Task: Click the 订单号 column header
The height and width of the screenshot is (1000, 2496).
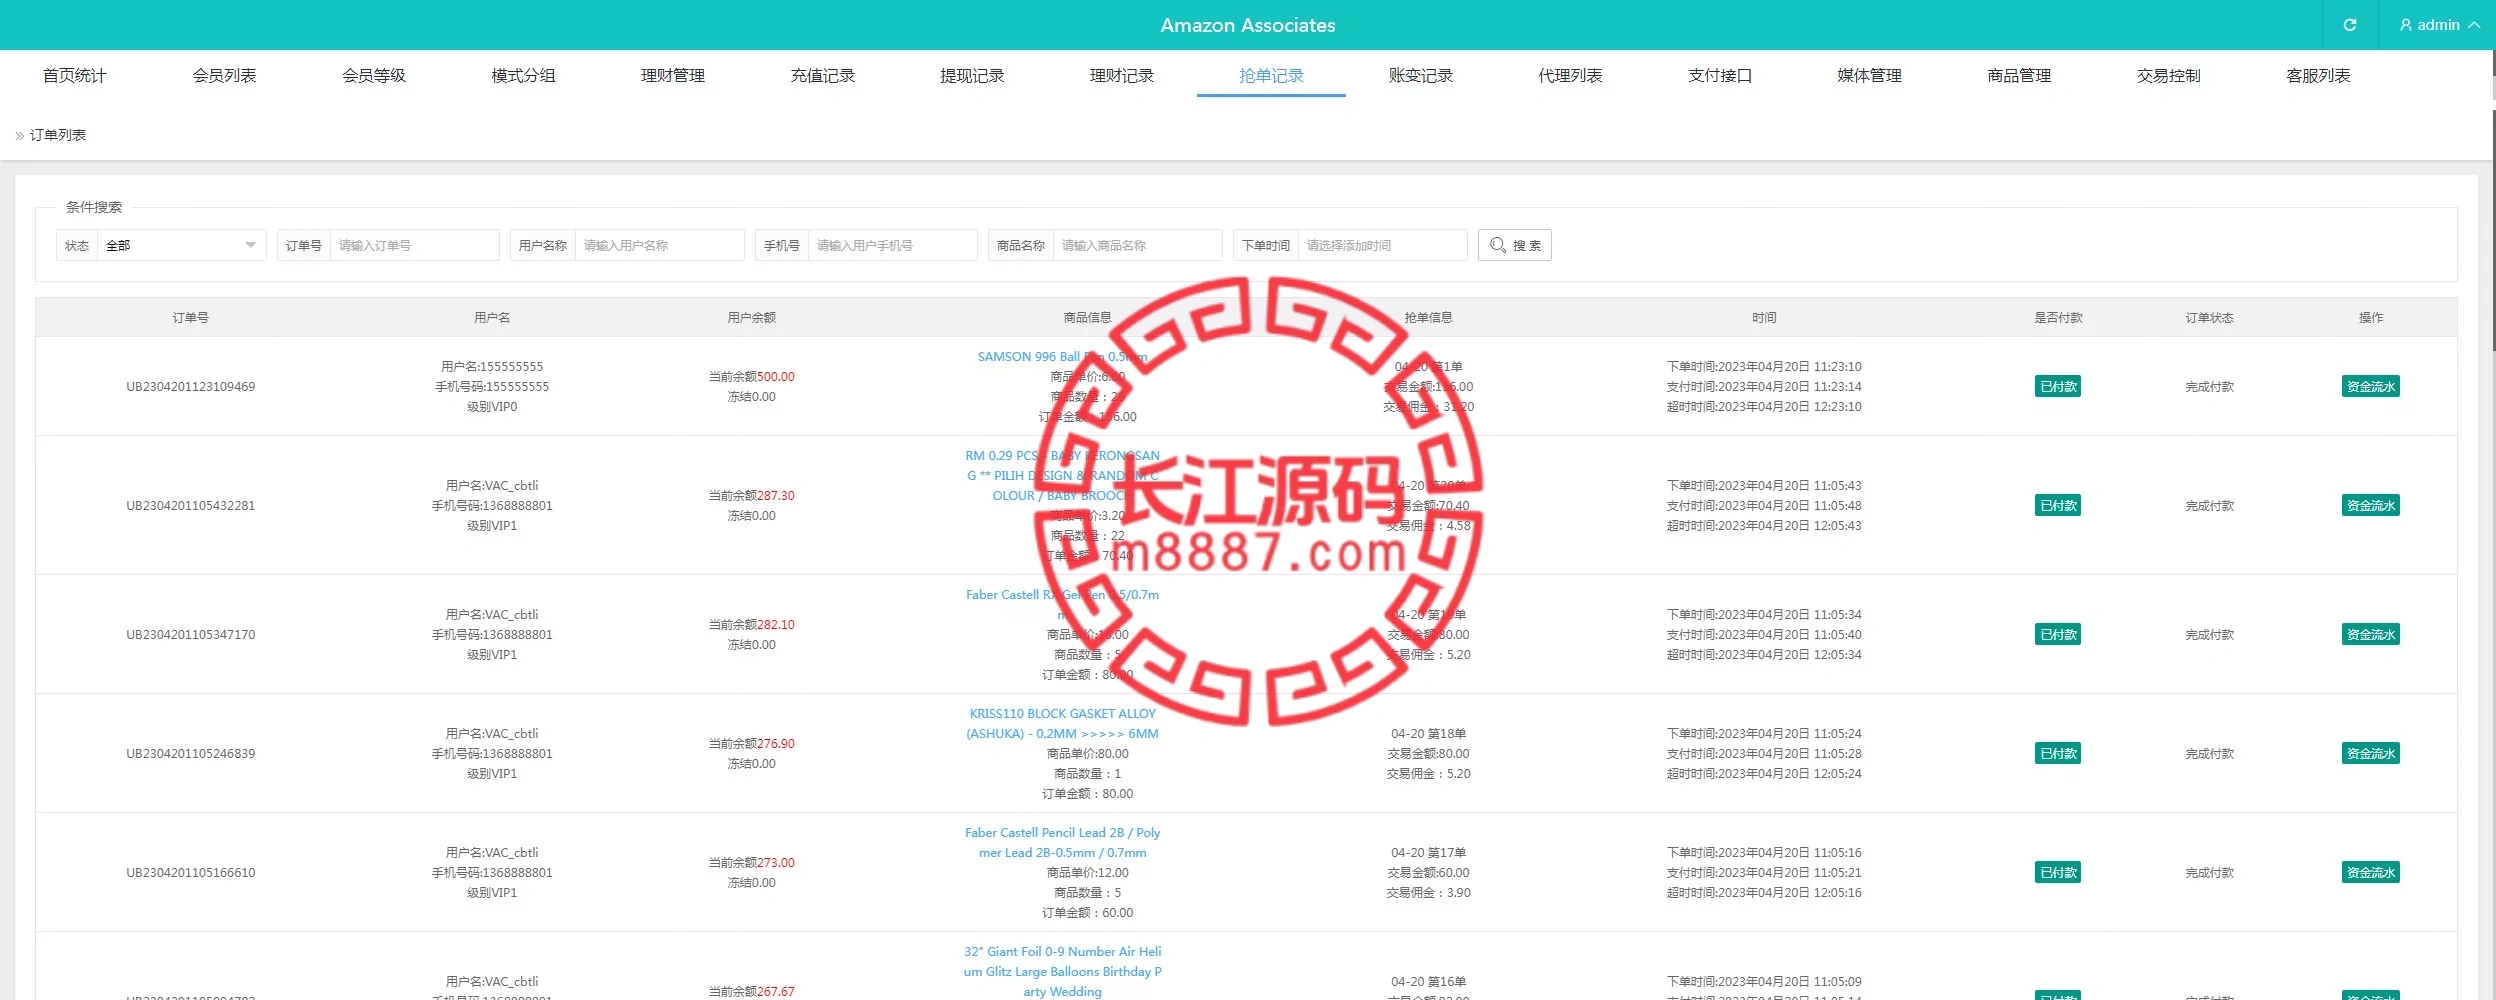Action: pyautogui.click(x=190, y=318)
